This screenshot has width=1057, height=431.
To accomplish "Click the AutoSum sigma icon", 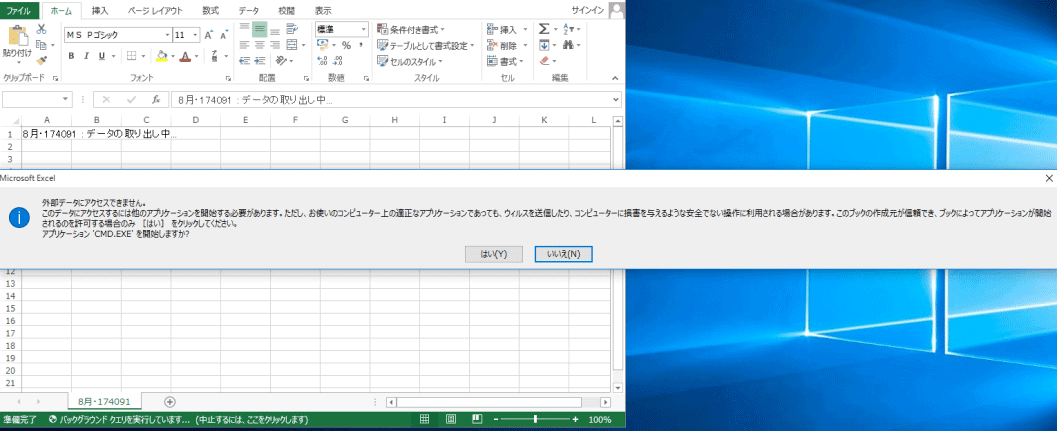I will click(544, 30).
